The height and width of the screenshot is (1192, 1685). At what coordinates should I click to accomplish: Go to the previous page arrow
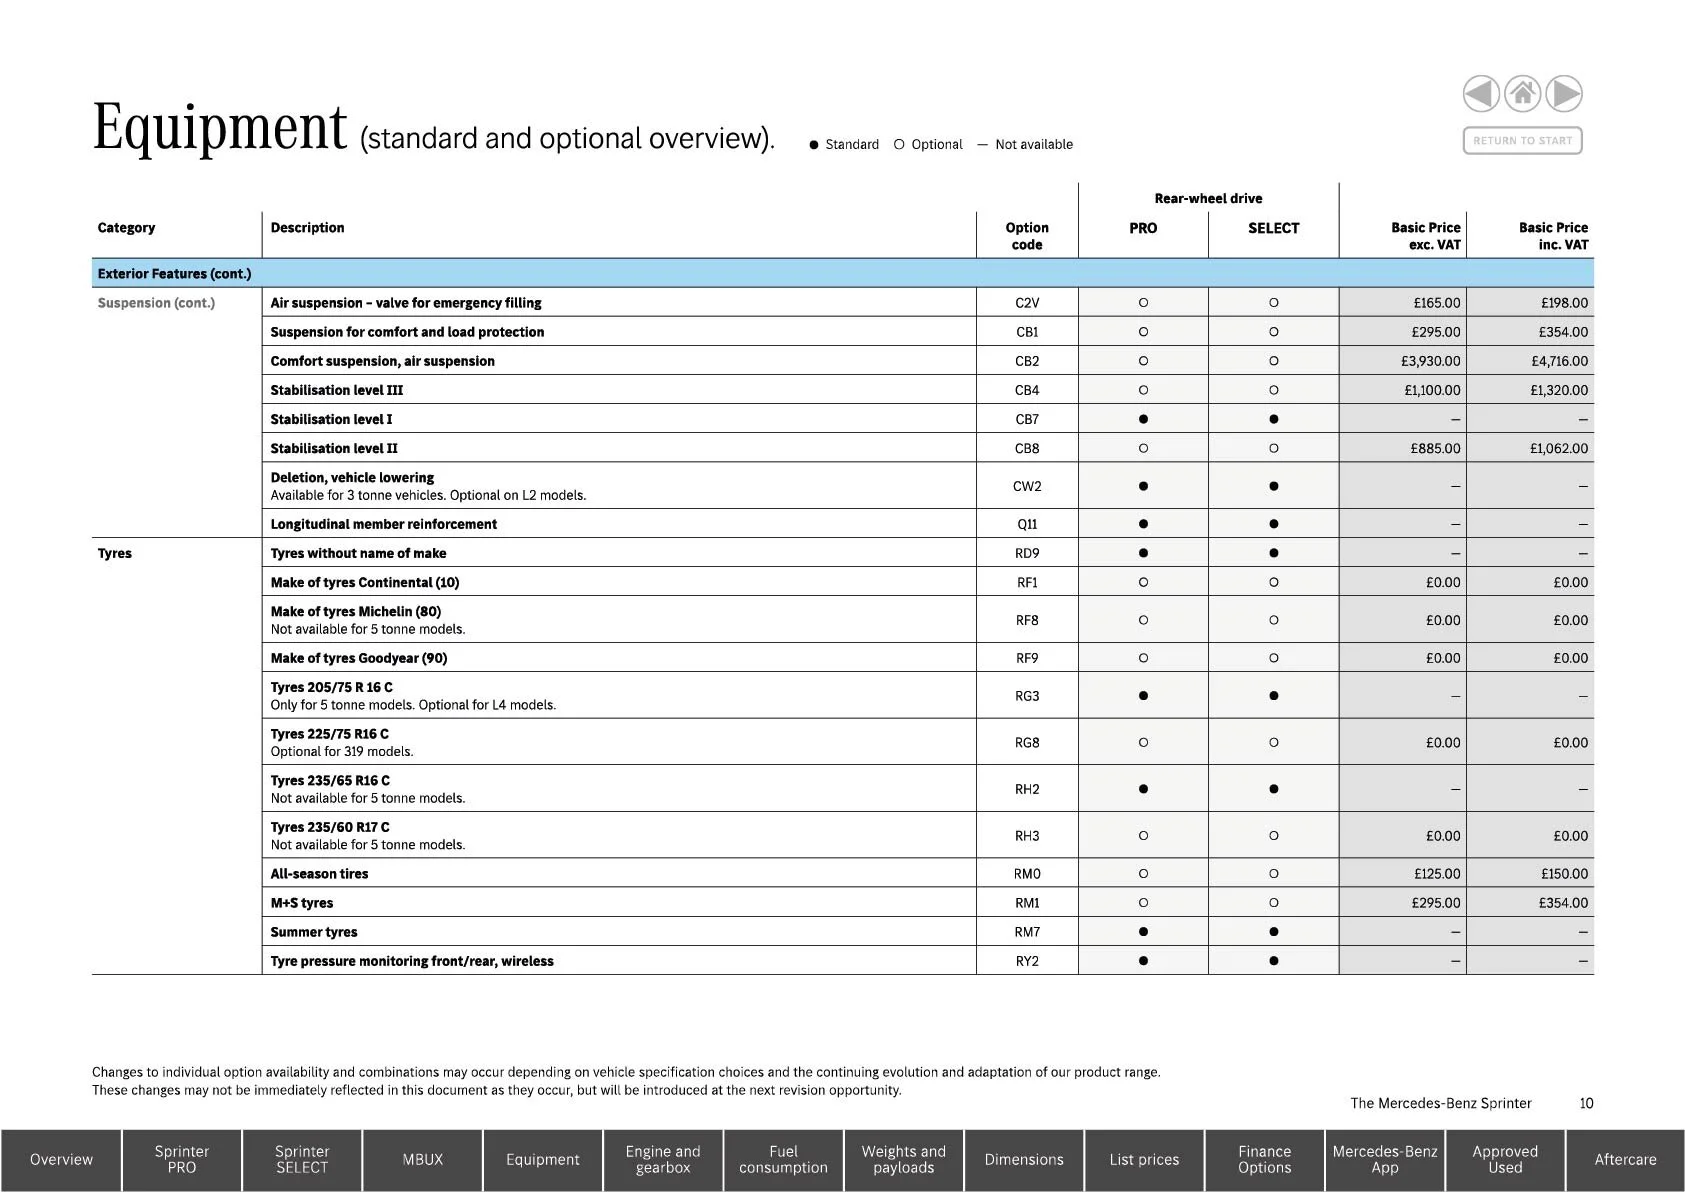[1481, 94]
